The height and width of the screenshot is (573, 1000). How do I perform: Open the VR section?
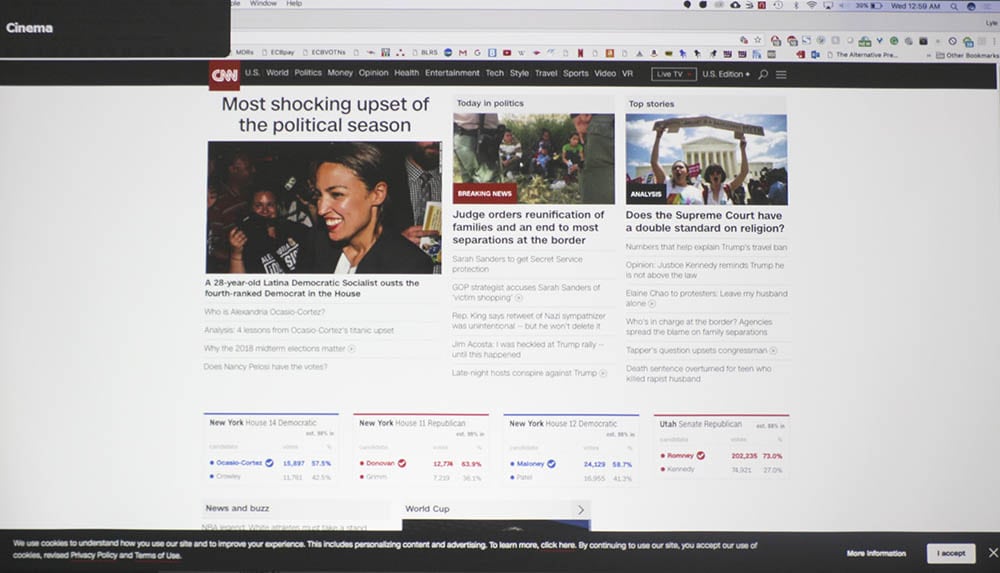628,73
